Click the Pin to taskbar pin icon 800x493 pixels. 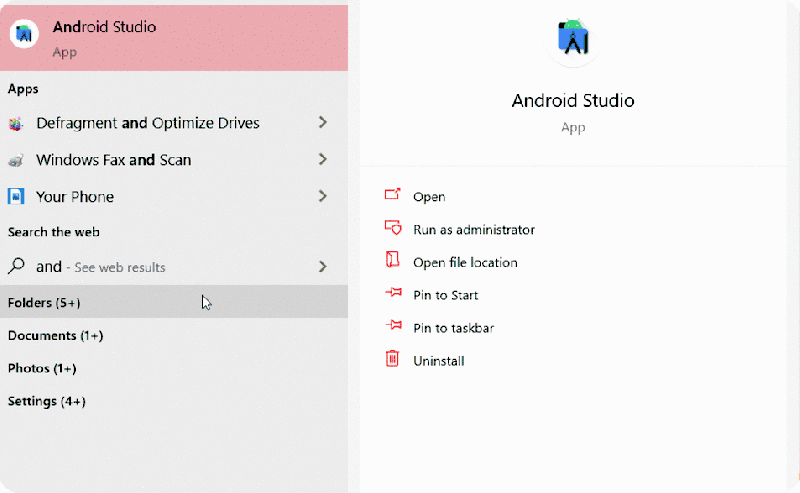coord(393,325)
